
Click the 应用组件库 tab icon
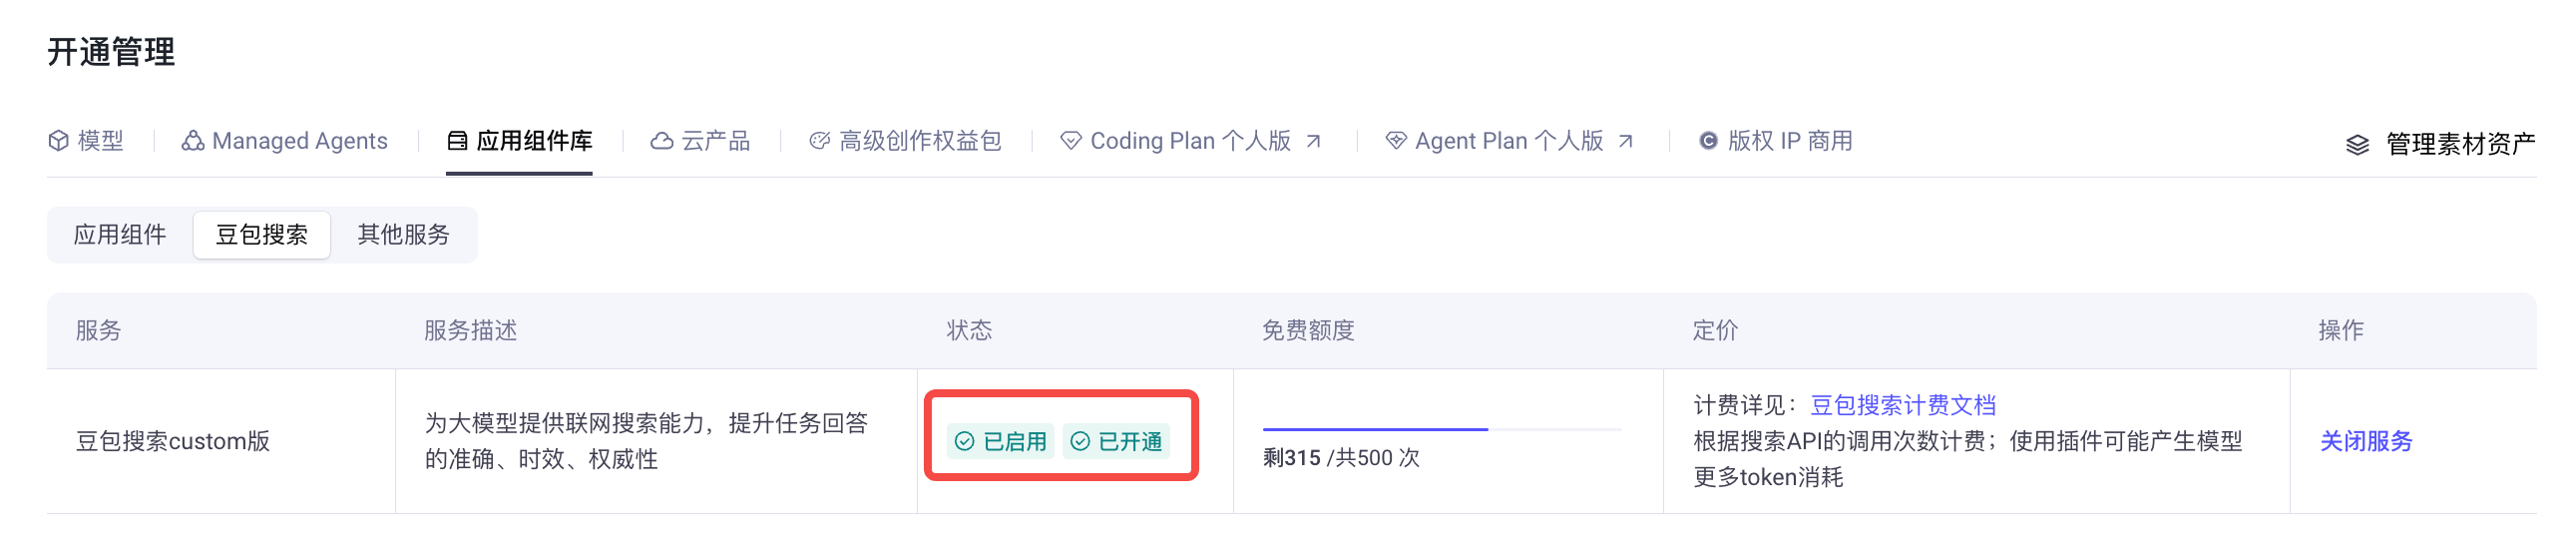click(457, 141)
